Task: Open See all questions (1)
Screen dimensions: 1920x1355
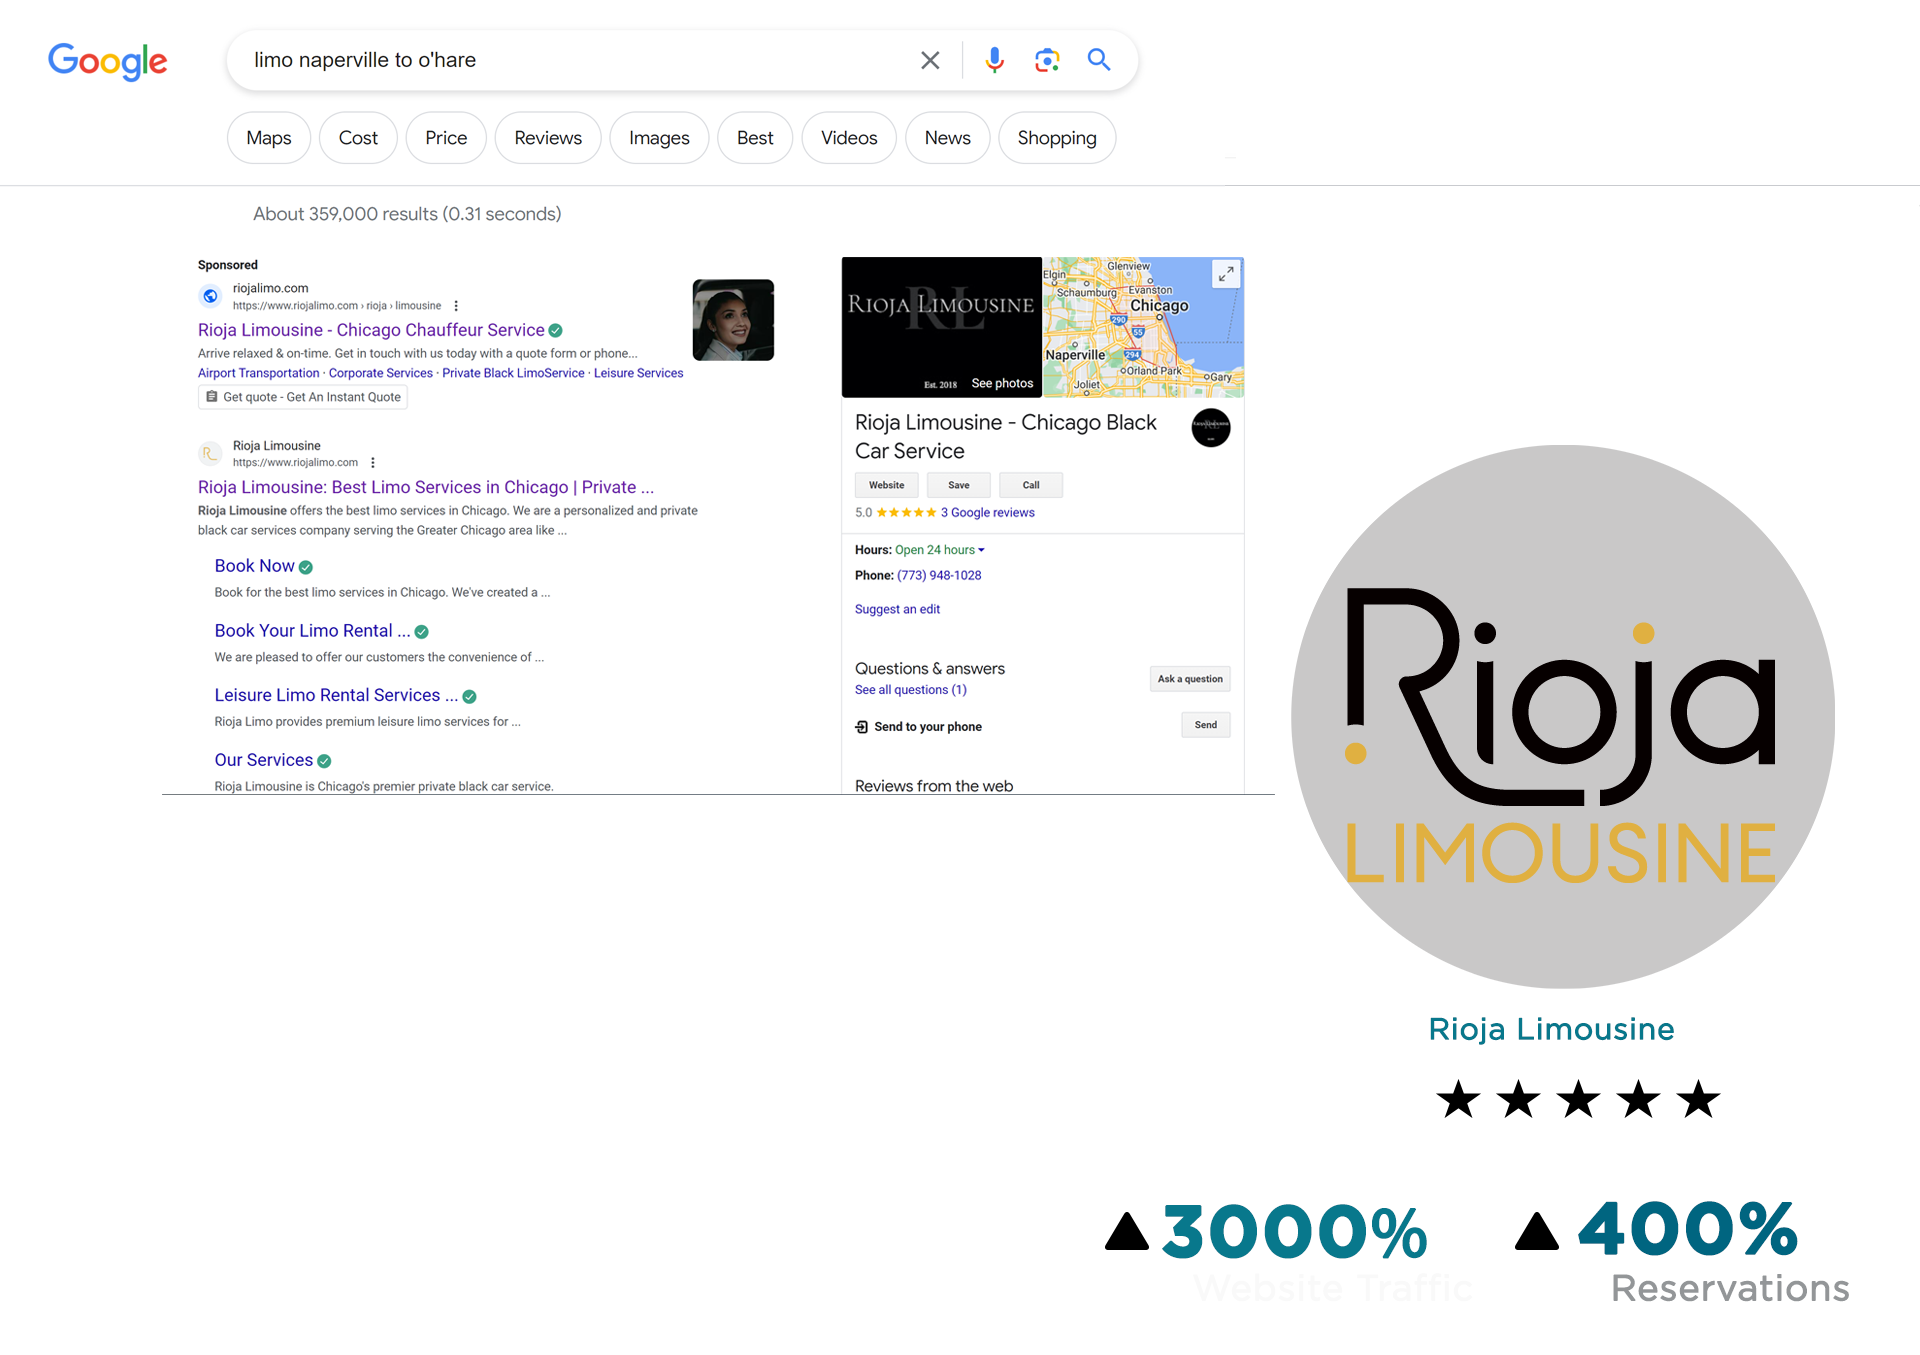Action: coord(911,690)
